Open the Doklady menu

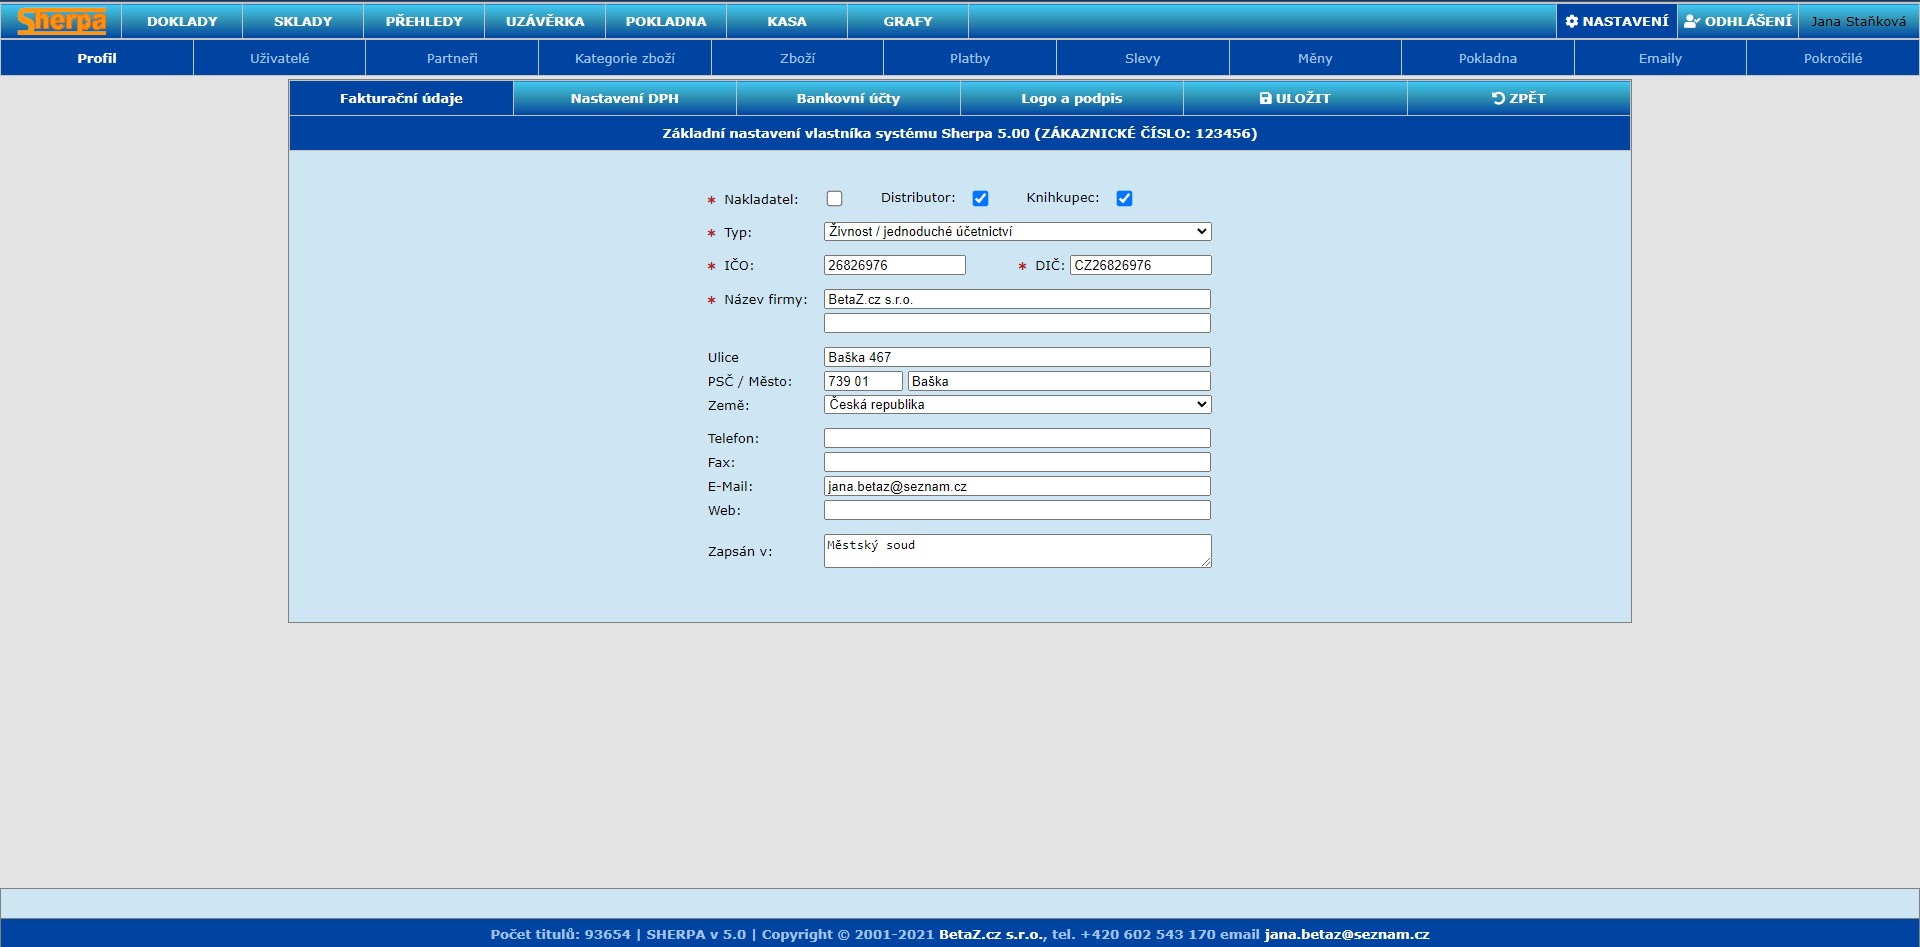pos(182,21)
